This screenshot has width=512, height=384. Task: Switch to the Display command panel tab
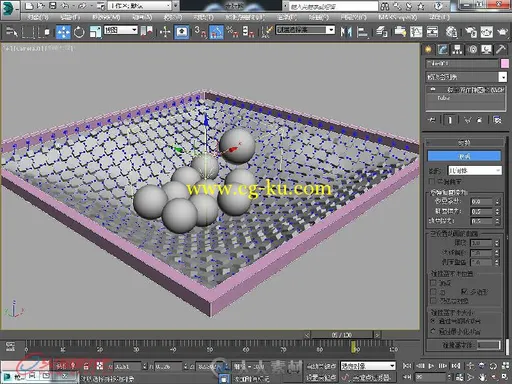coord(486,50)
